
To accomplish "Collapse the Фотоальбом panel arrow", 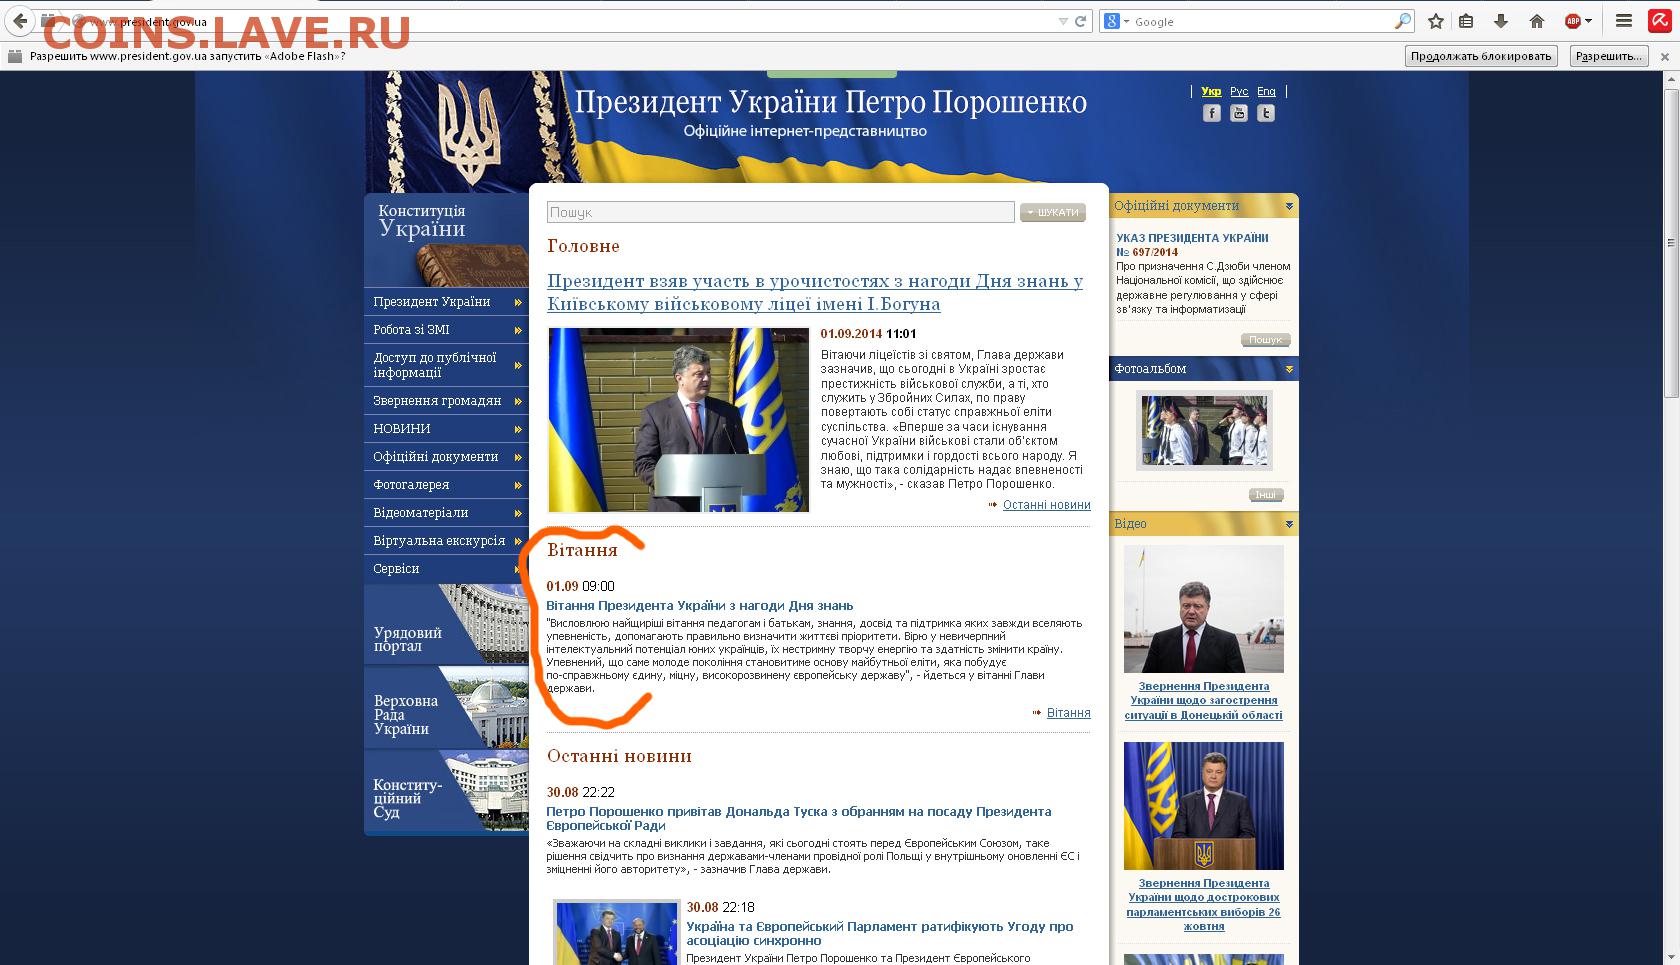I will point(1289,369).
